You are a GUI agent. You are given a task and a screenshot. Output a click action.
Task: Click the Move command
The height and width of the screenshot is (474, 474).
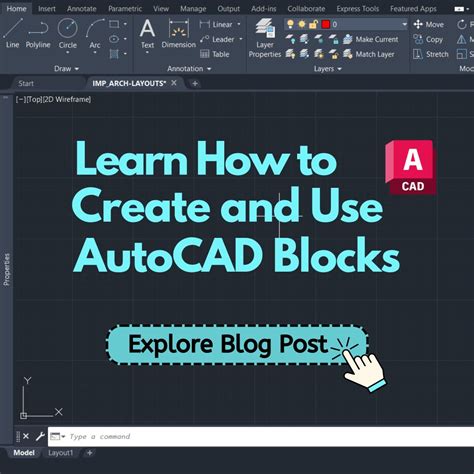[x=429, y=24]
